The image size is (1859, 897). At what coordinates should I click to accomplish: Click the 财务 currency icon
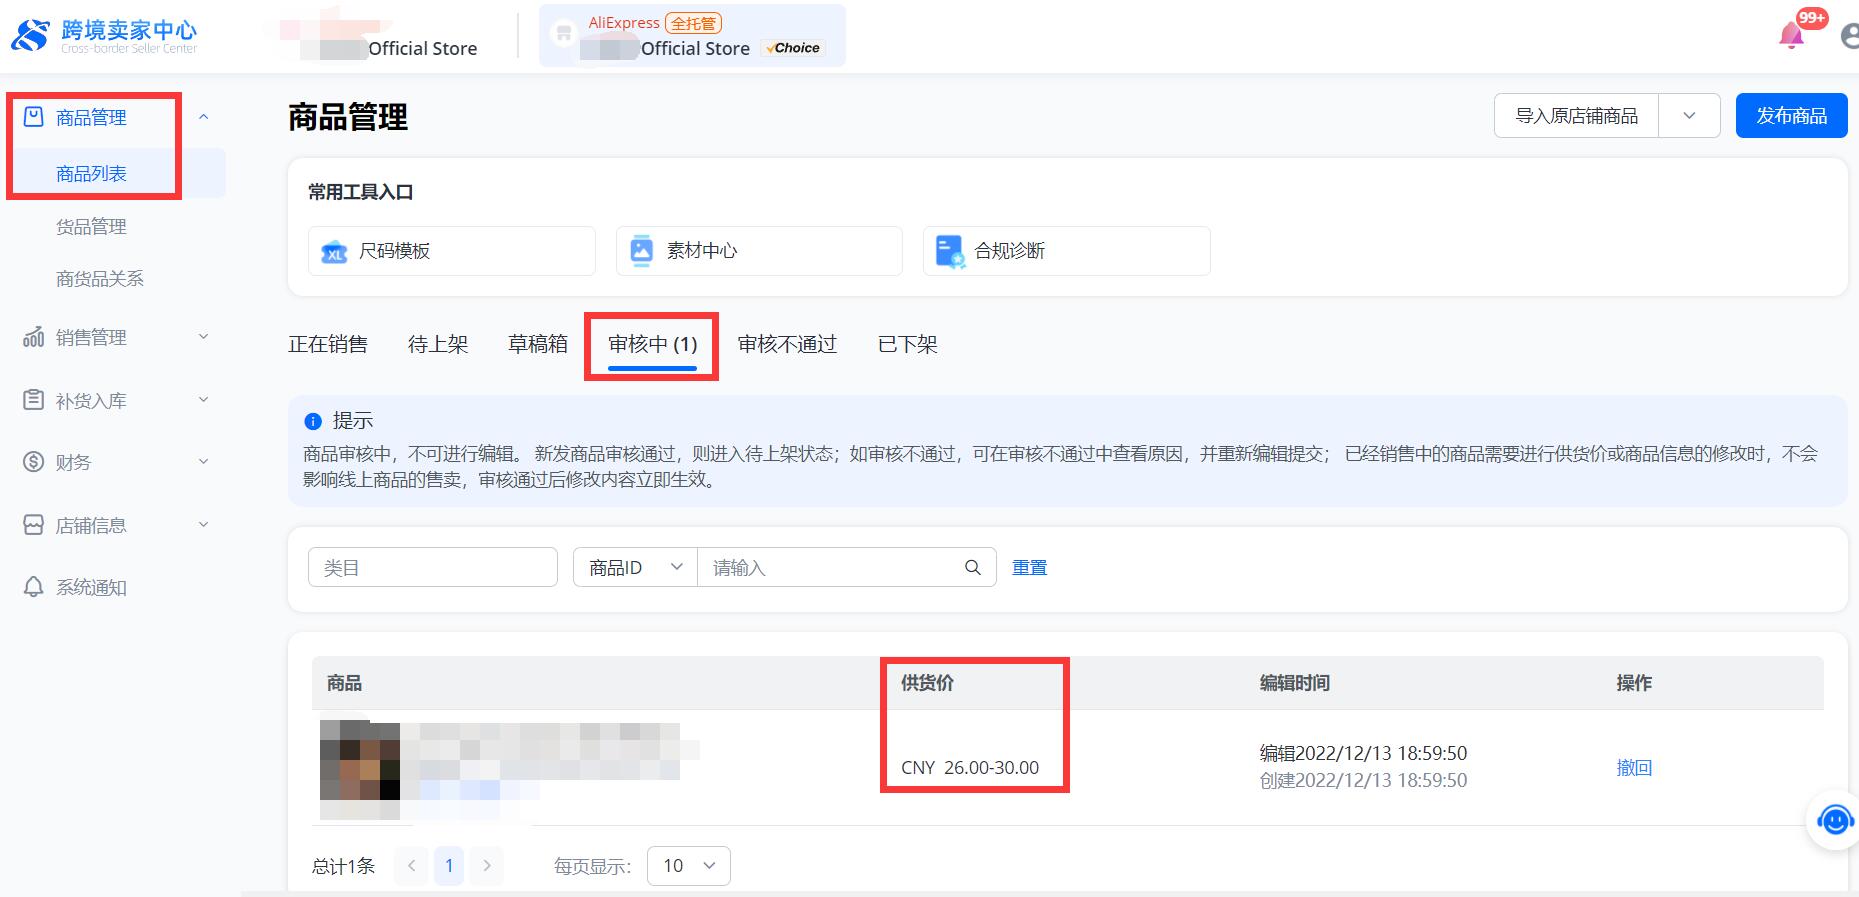34,462
